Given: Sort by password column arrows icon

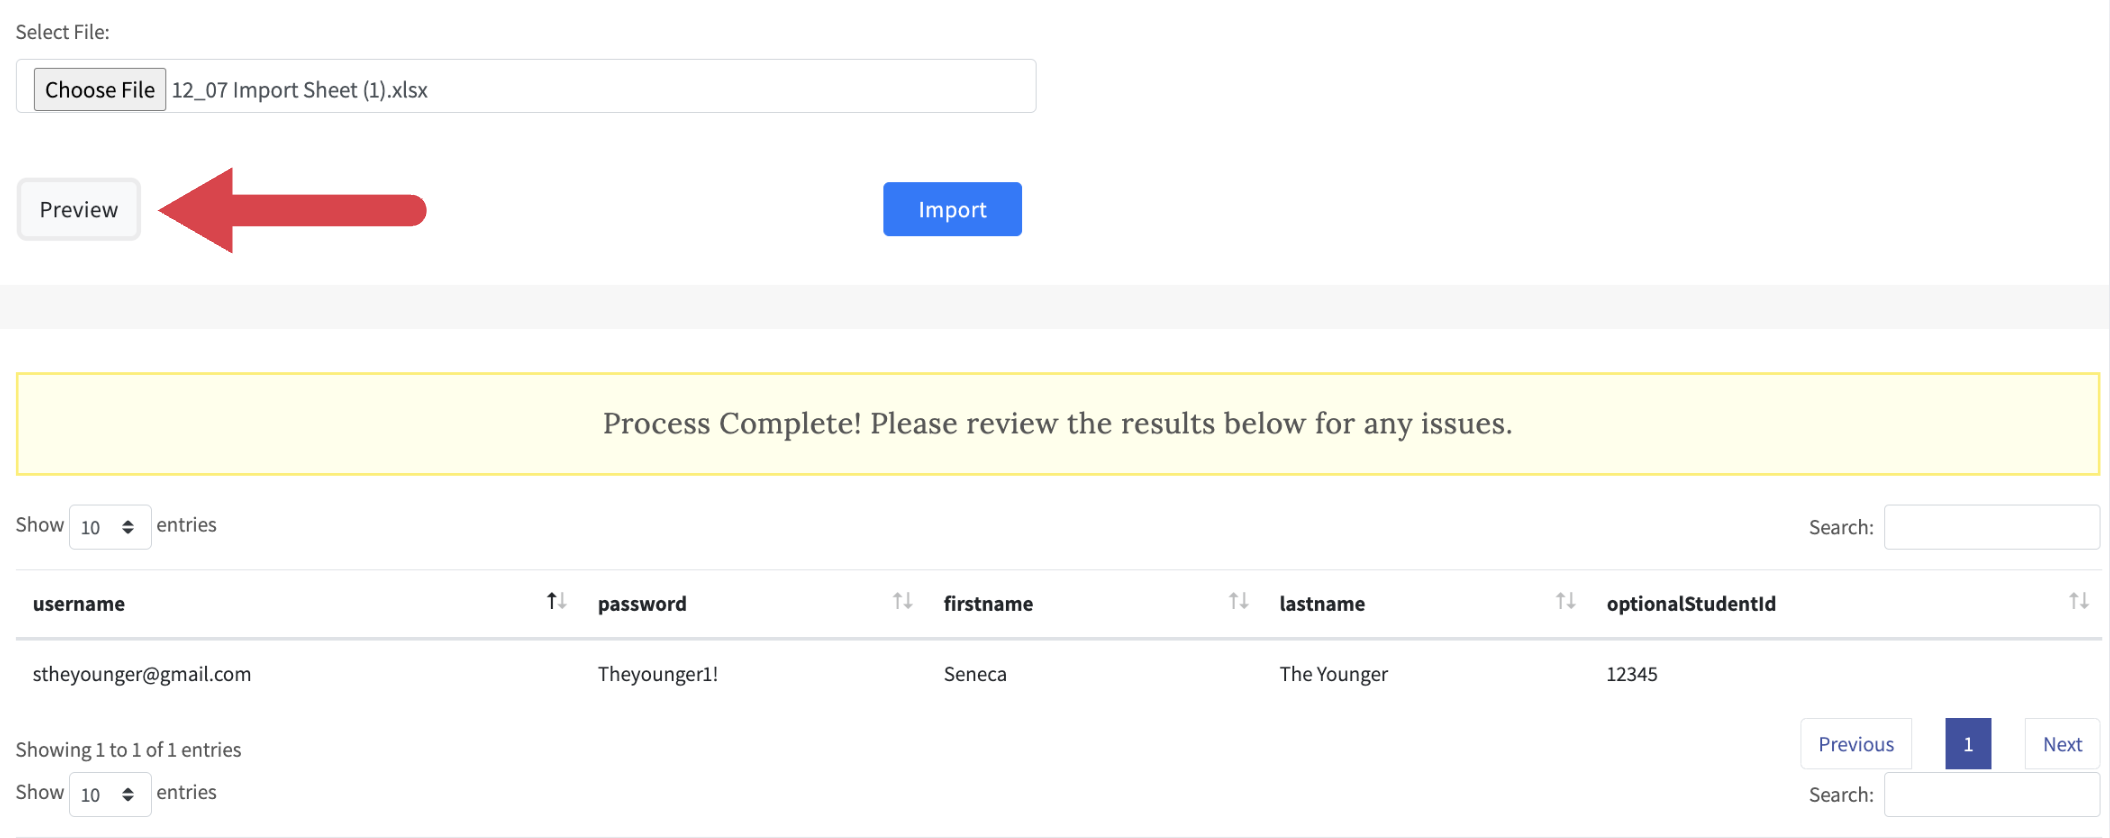Looking at the screenshot, I should (x=902, y=602).
